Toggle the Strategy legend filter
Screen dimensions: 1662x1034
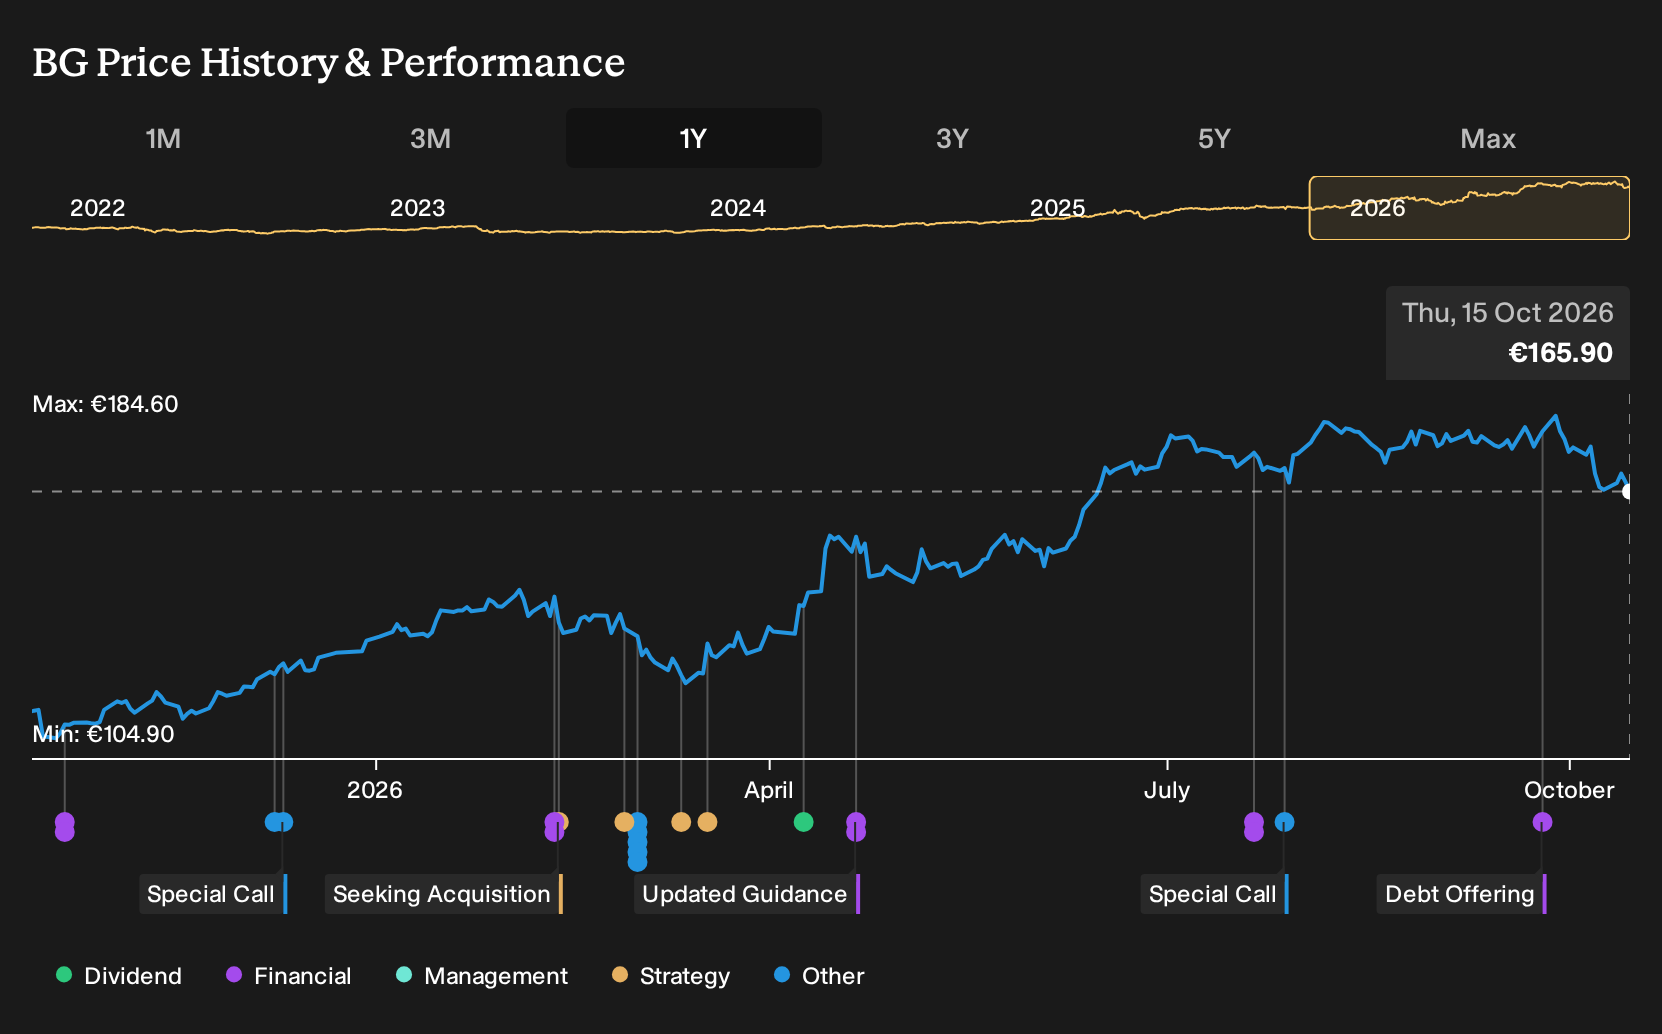click(x=671, y=975)
